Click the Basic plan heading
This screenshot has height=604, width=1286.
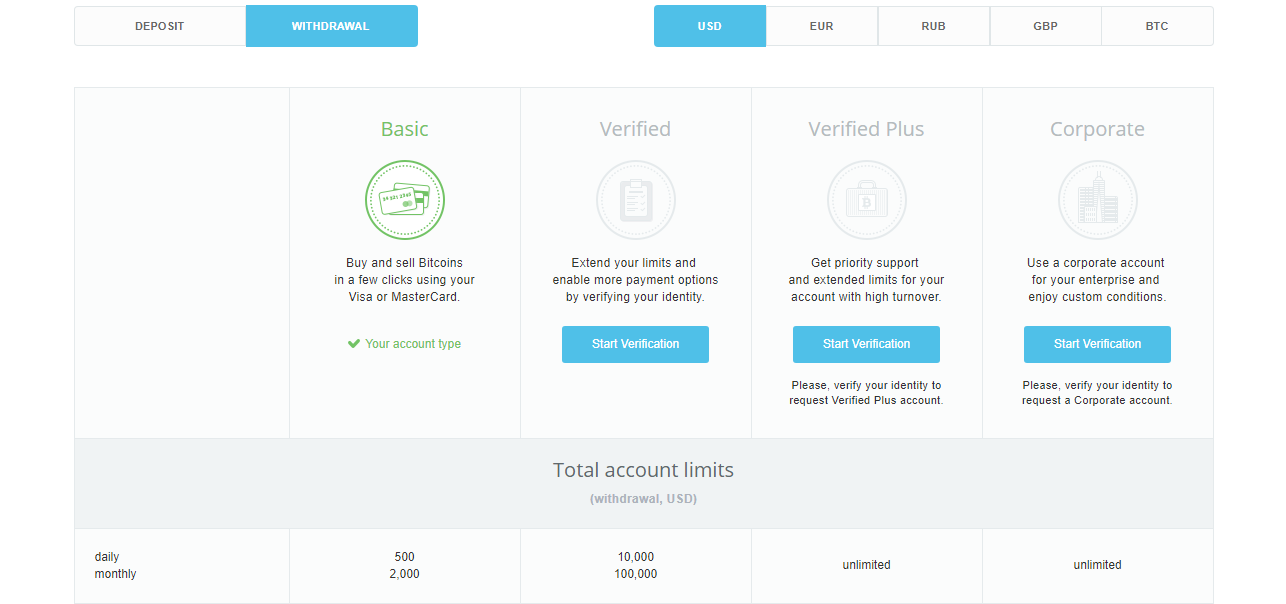pos(405,129)
